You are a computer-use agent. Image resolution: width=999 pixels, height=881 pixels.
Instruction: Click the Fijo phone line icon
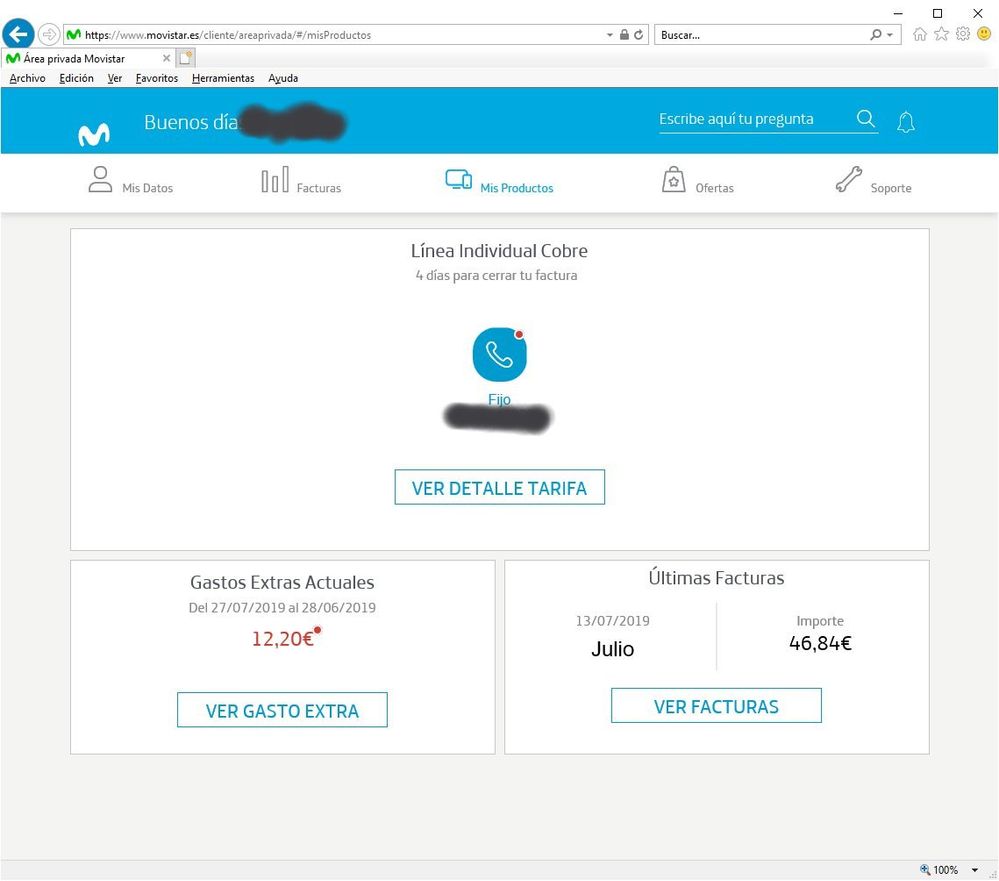pyautogui.click(x=499, y=354)
